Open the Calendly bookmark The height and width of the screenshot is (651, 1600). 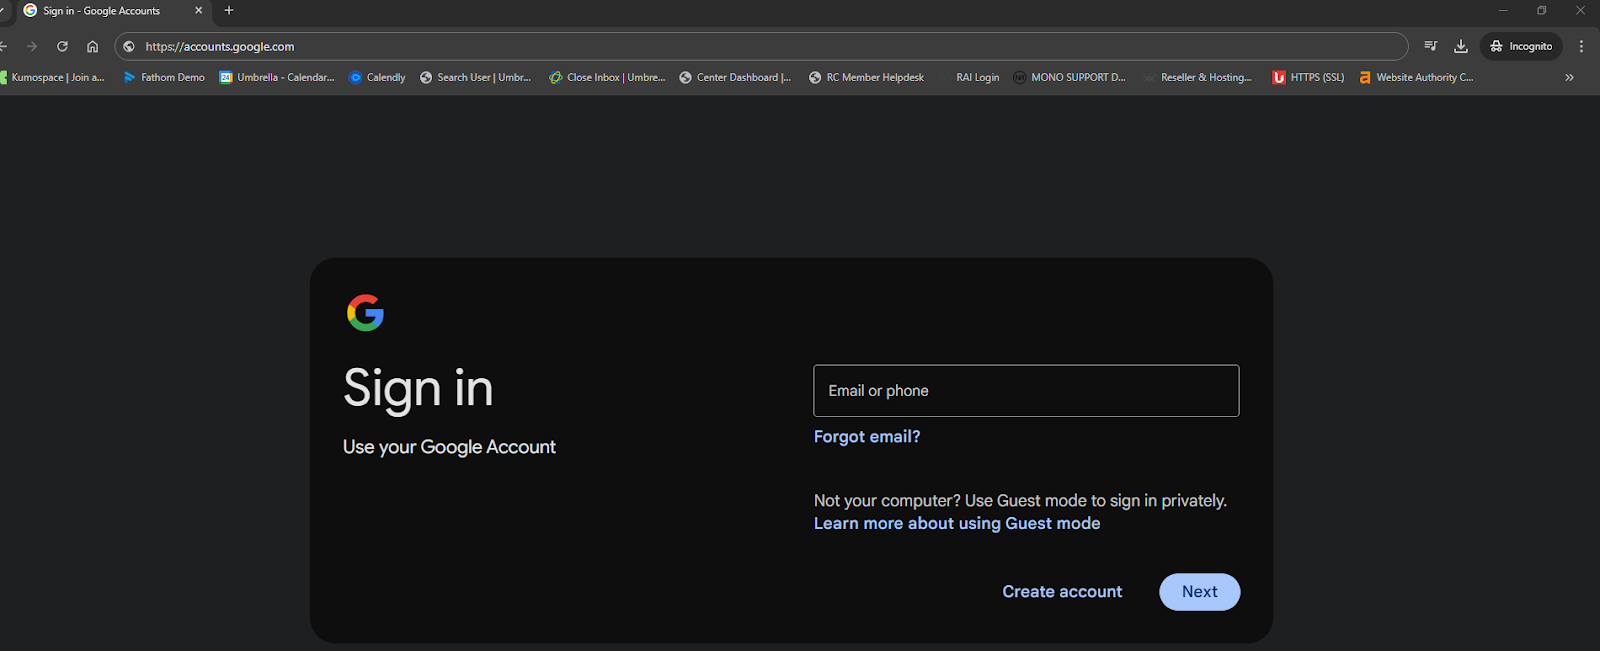point(377,77)
